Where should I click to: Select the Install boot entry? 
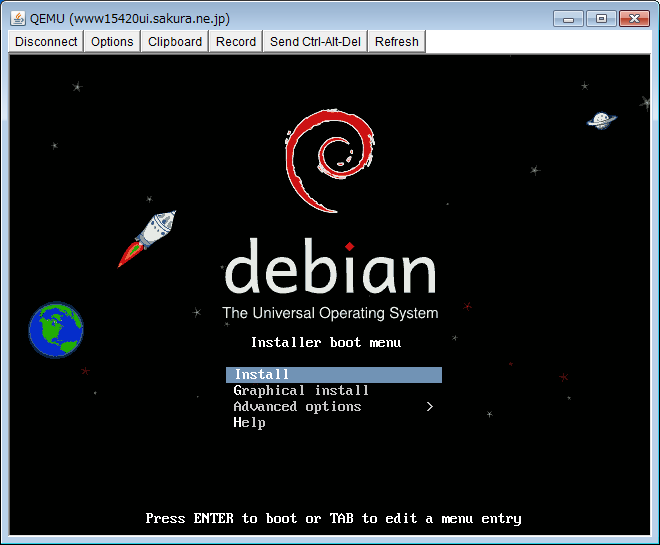[334, 375]
